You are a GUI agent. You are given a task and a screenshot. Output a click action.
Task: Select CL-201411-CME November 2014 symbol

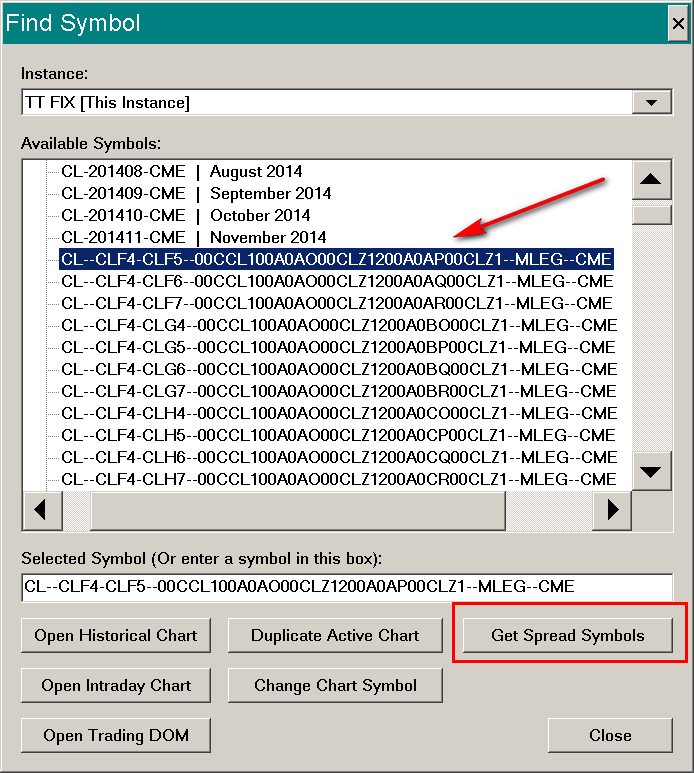pyautogui.click(x=193, y=237)
